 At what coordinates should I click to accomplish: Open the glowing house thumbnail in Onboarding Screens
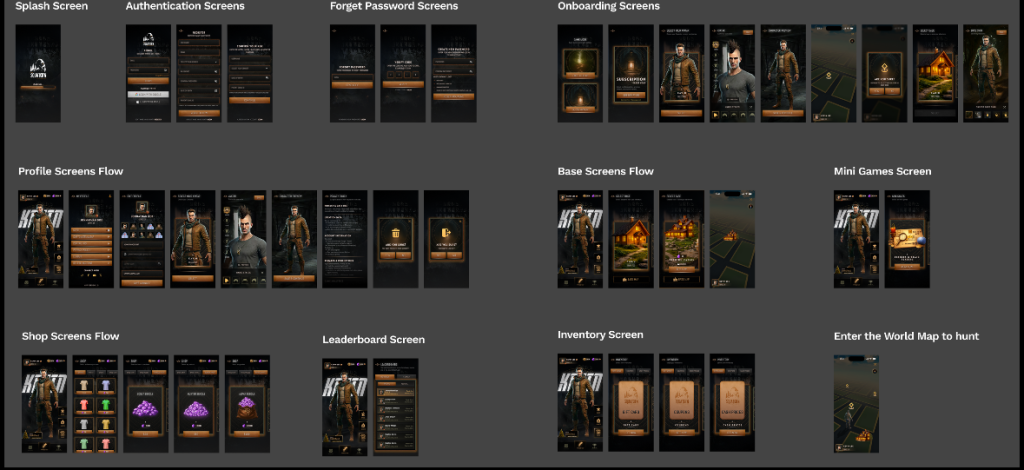[935, 73]
